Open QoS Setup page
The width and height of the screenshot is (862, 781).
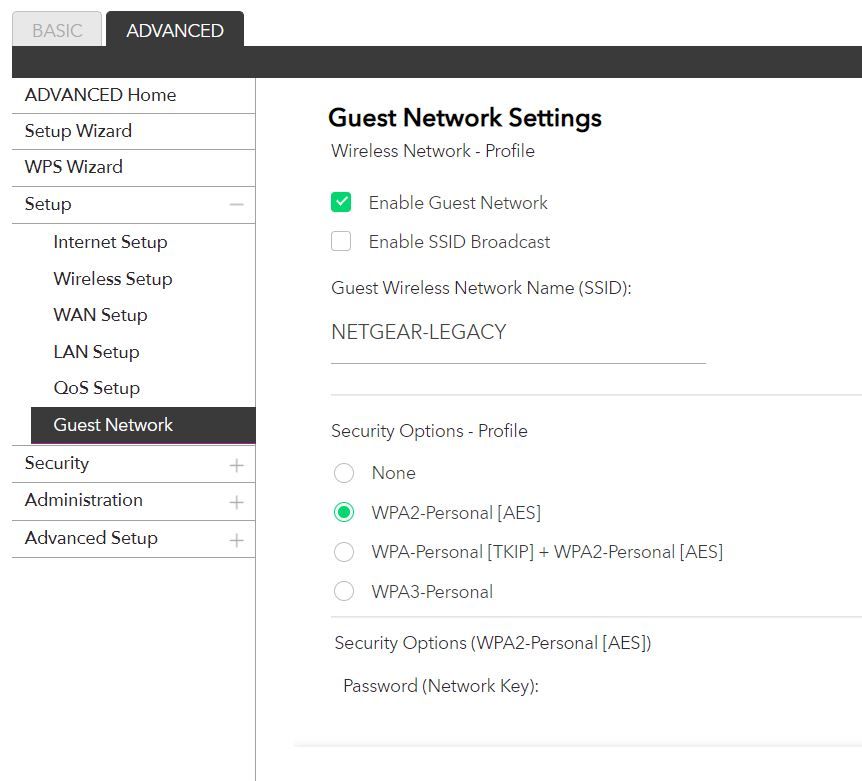[x=97, y=388]
